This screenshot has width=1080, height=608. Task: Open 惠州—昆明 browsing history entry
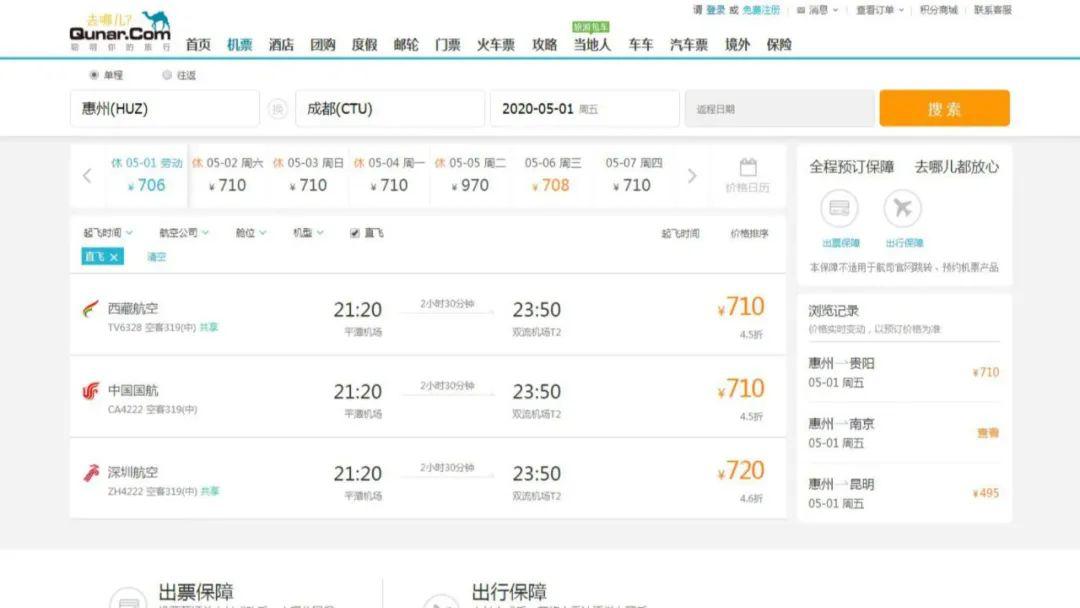tap(904, 494)
